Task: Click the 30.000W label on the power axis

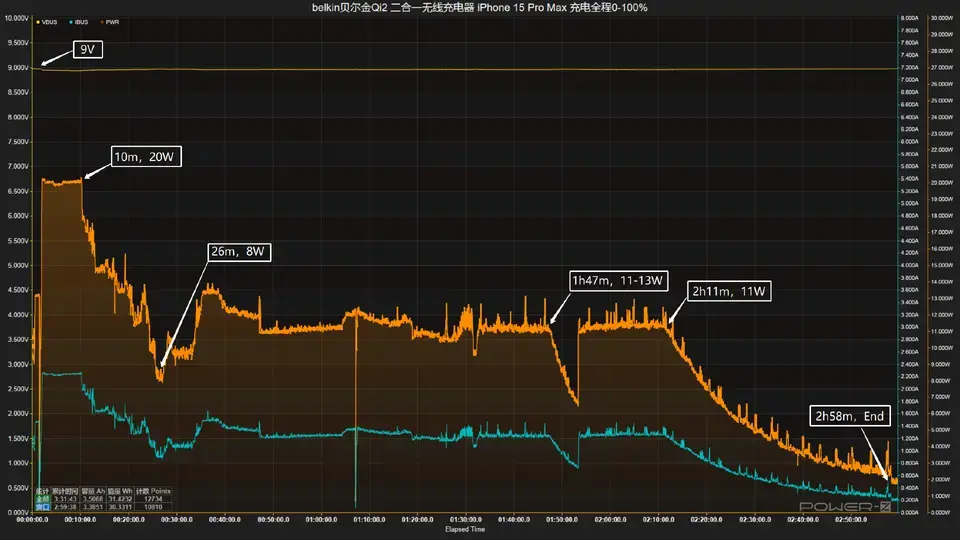Action: tap(942, 18)
